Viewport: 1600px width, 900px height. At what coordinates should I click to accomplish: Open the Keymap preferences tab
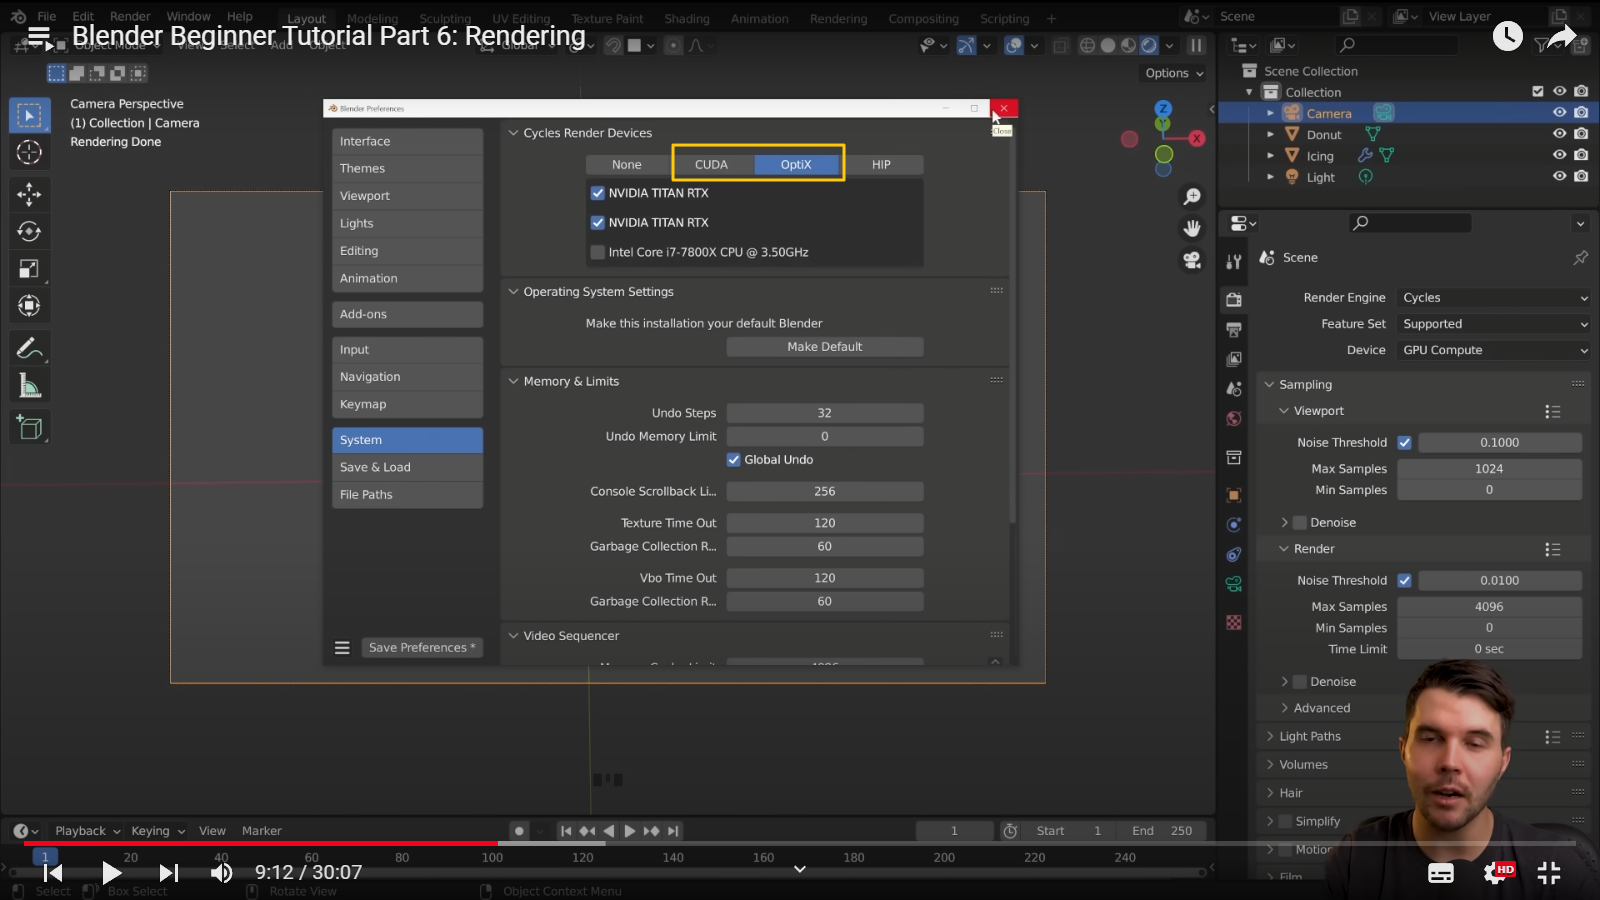407,404
